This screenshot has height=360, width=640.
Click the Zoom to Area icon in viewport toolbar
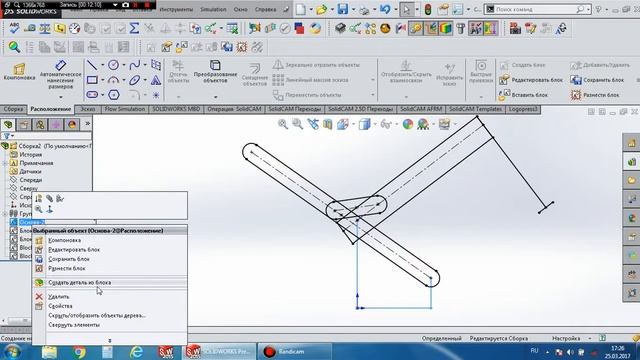click(x=298, y=124)
